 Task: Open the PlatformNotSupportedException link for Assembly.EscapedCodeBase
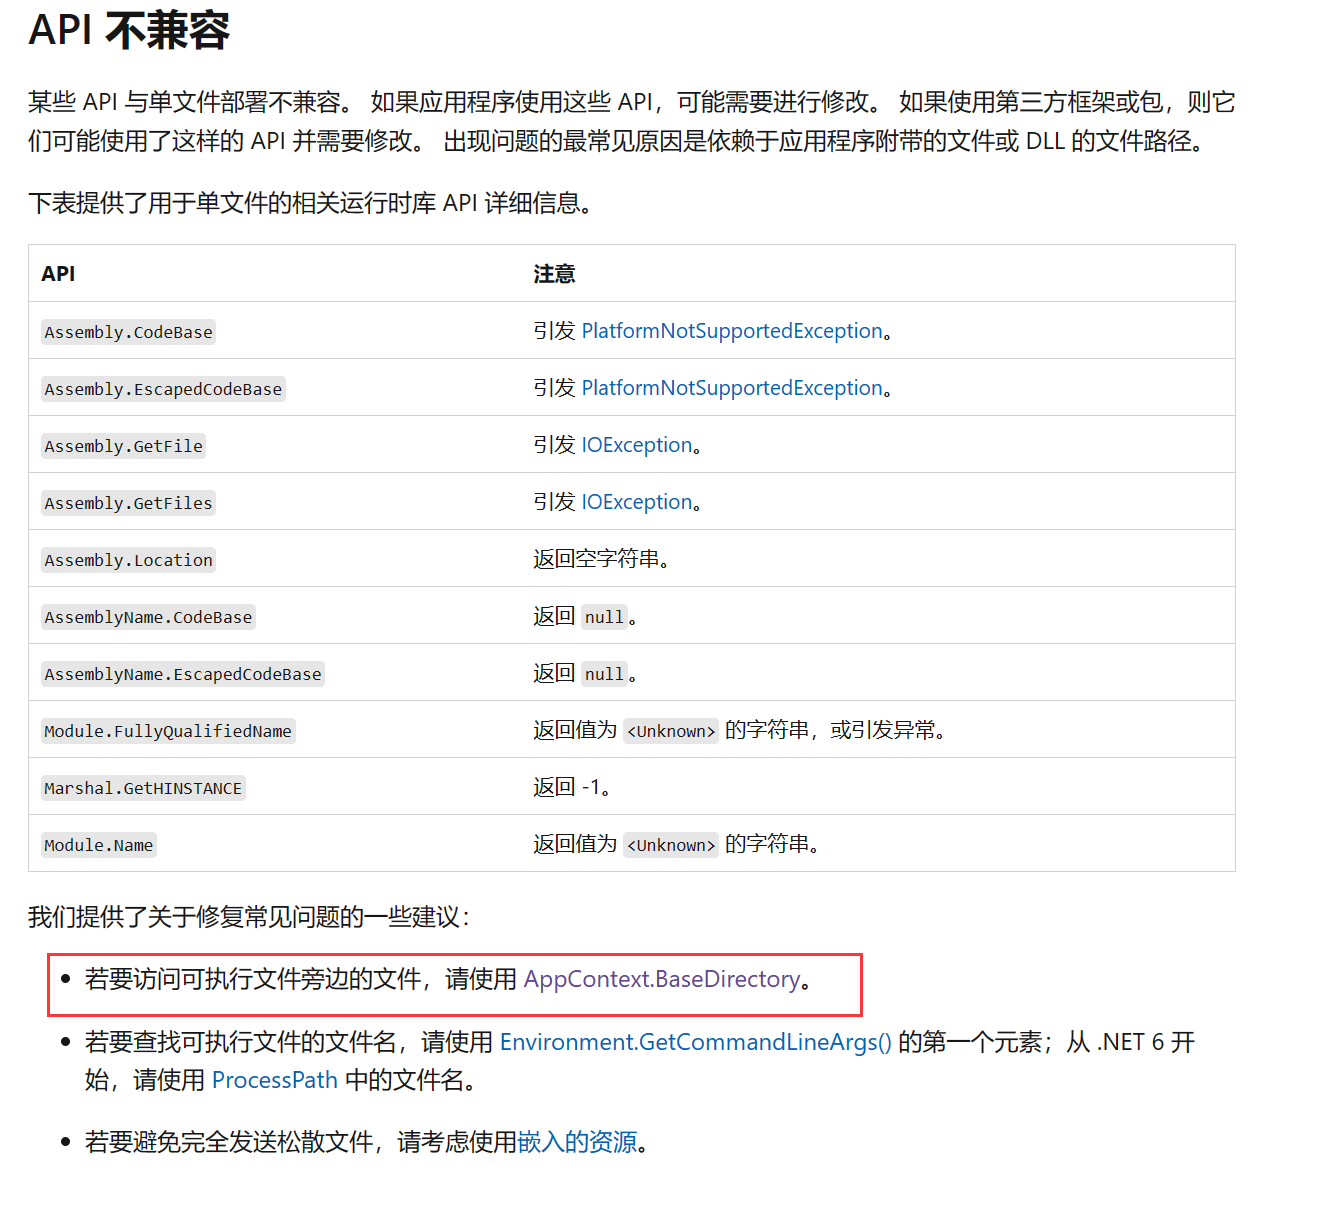tap(732, 387)
